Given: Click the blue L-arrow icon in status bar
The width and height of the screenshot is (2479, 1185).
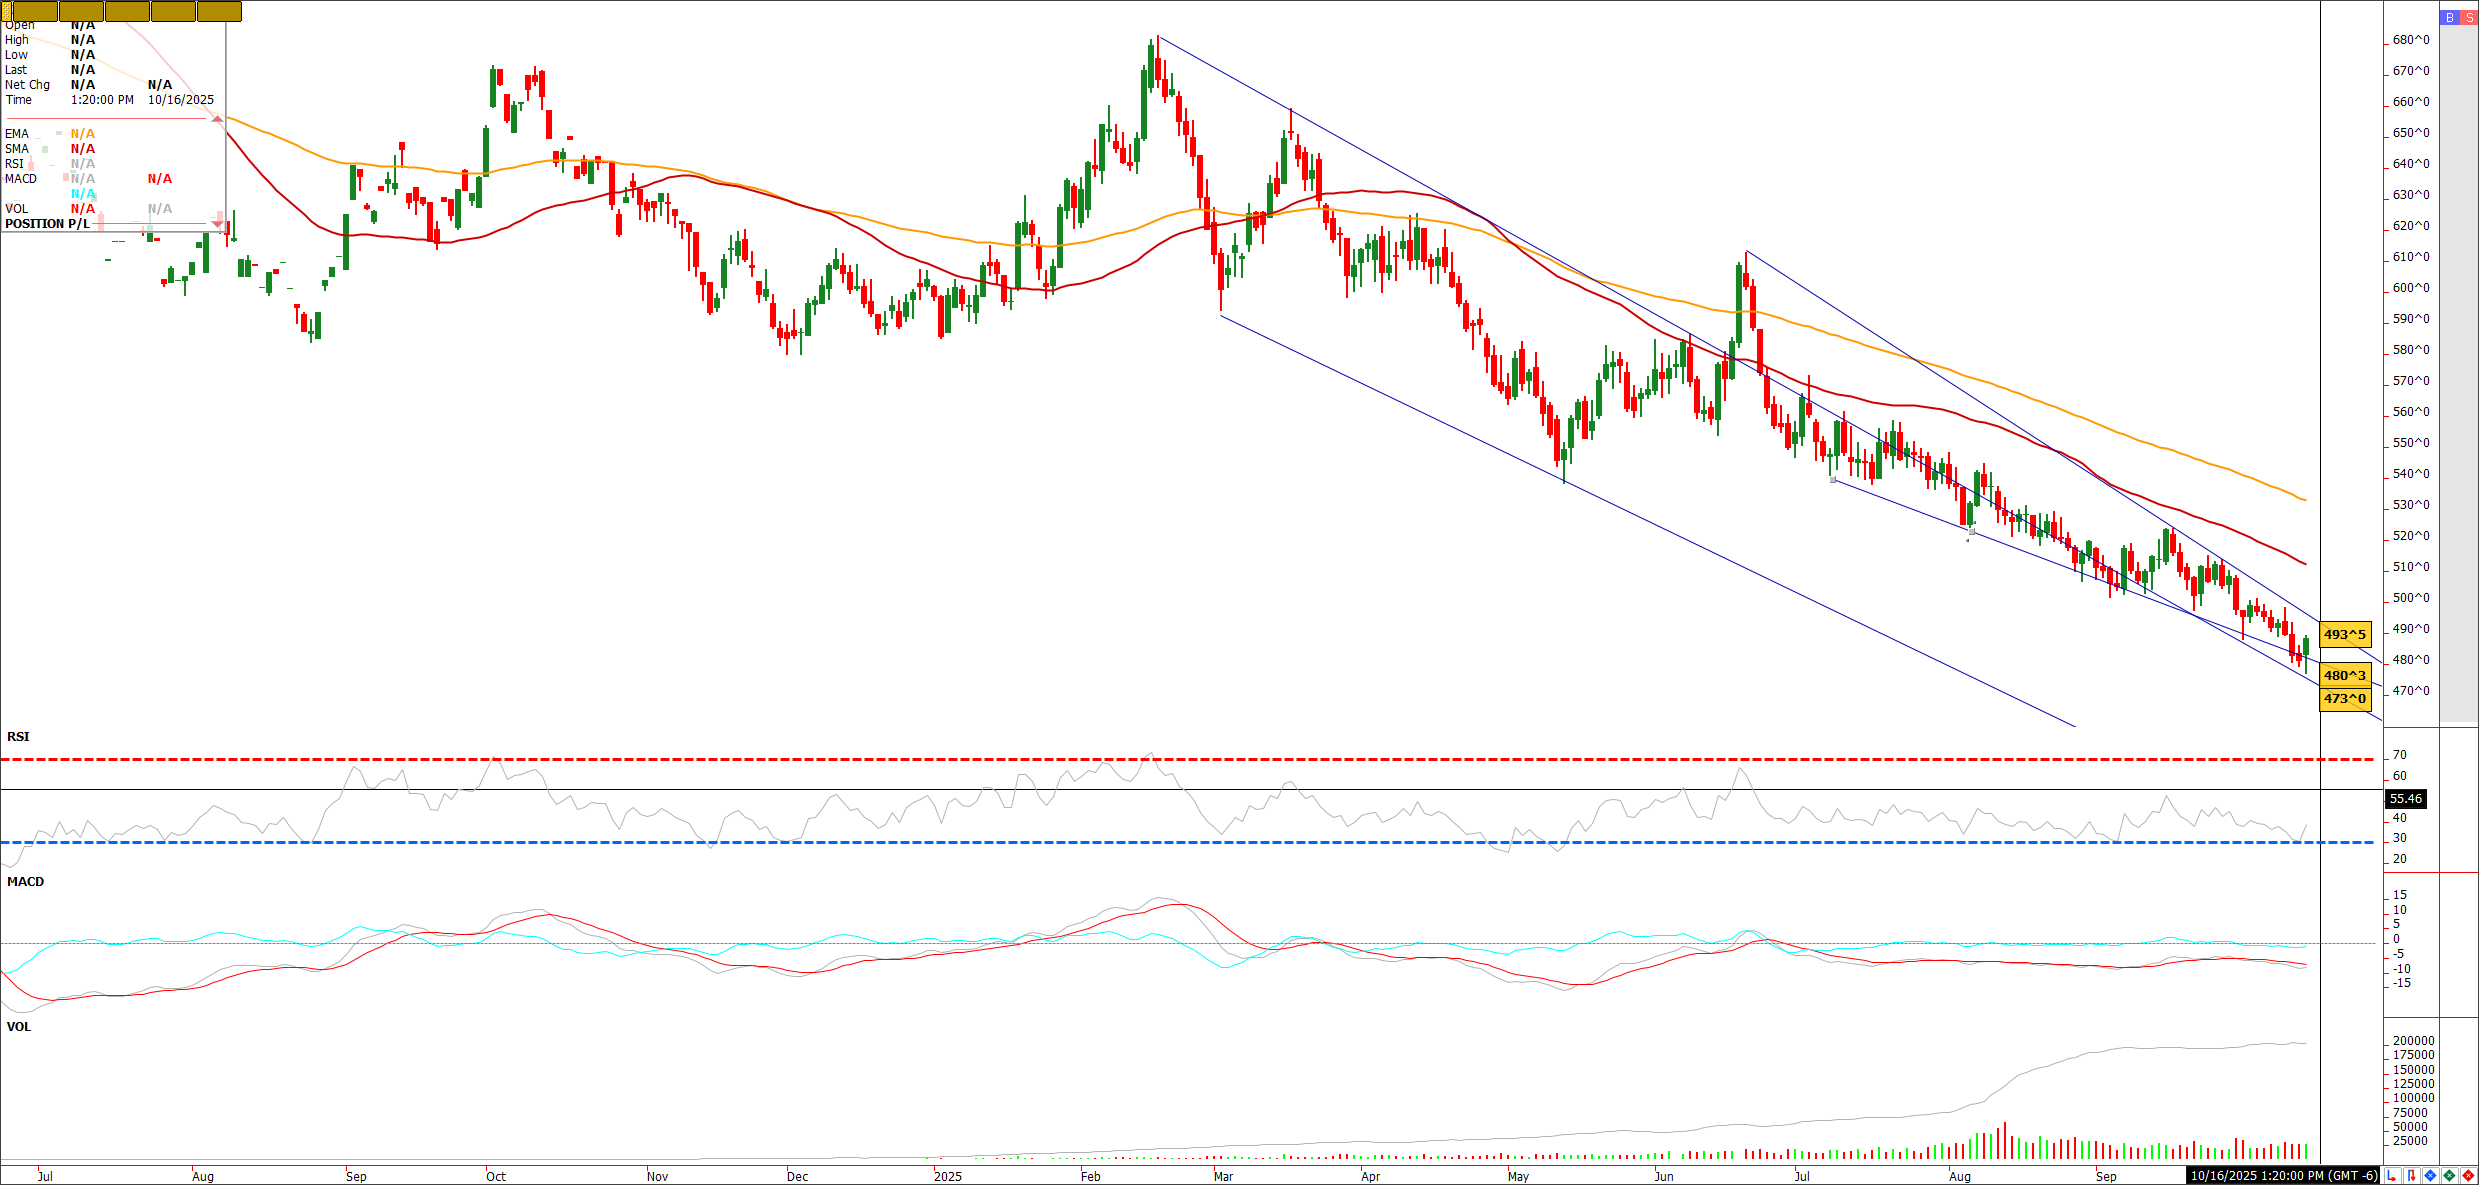Looking at the screenshot, I should coord(2392,1176).
